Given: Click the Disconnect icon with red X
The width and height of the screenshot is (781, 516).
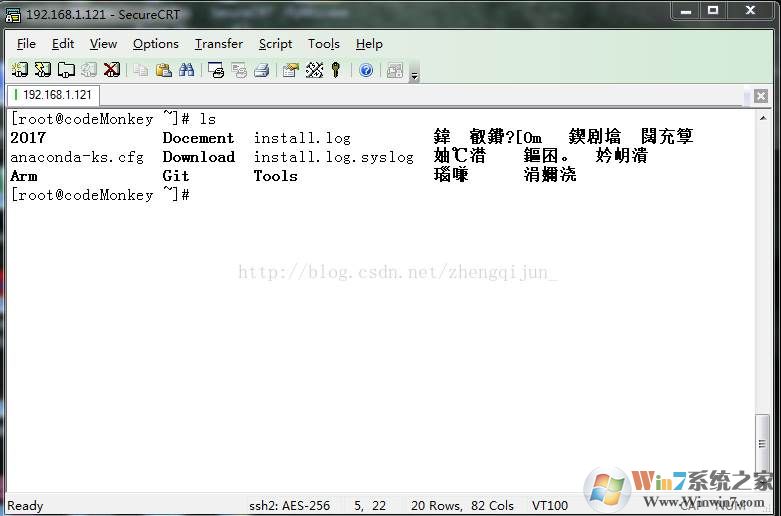Looking at the screenshot, I should (x=112, y=70).
